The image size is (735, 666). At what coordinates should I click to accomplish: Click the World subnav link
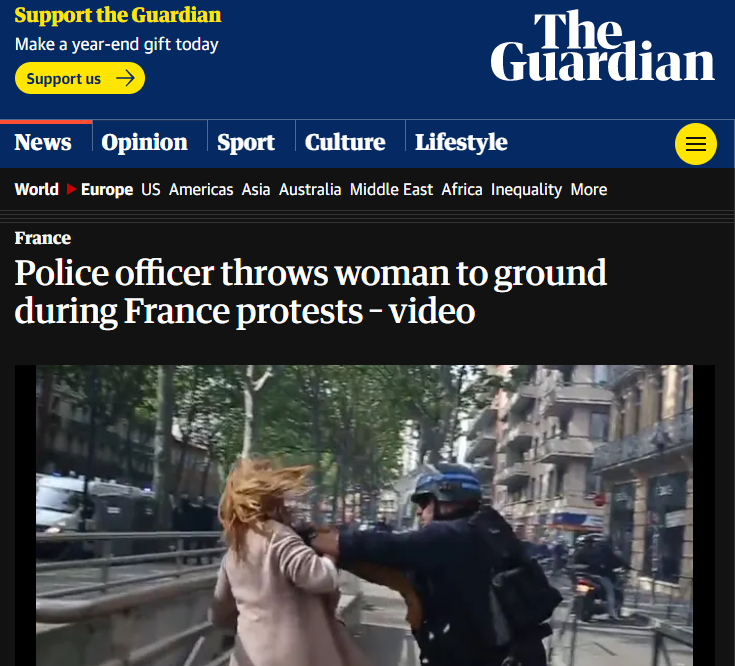pyautogui.click(x=37, y=189)
